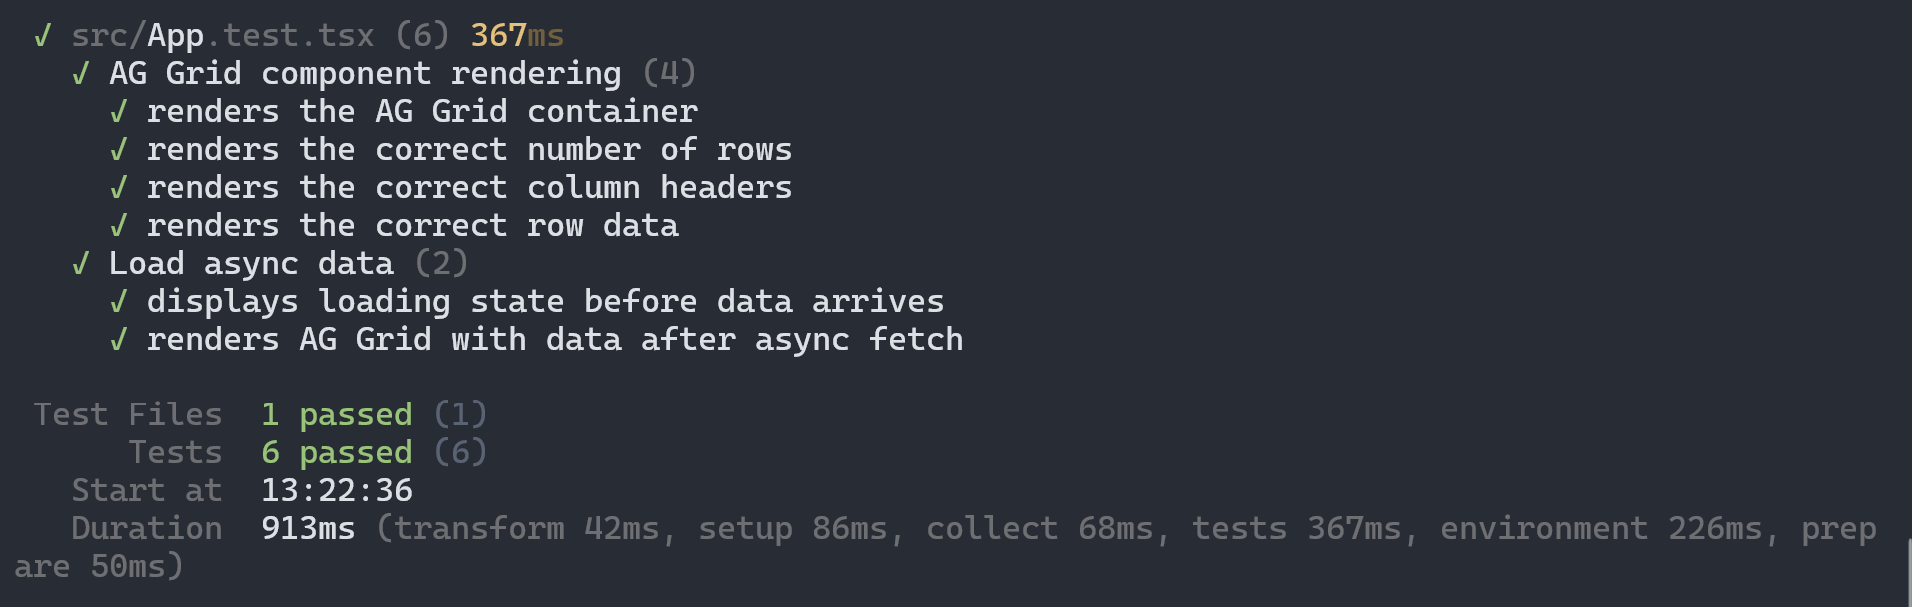
Task: Click the checkmark next to AG Grid component rendering
Action: [x=81, y=74]
